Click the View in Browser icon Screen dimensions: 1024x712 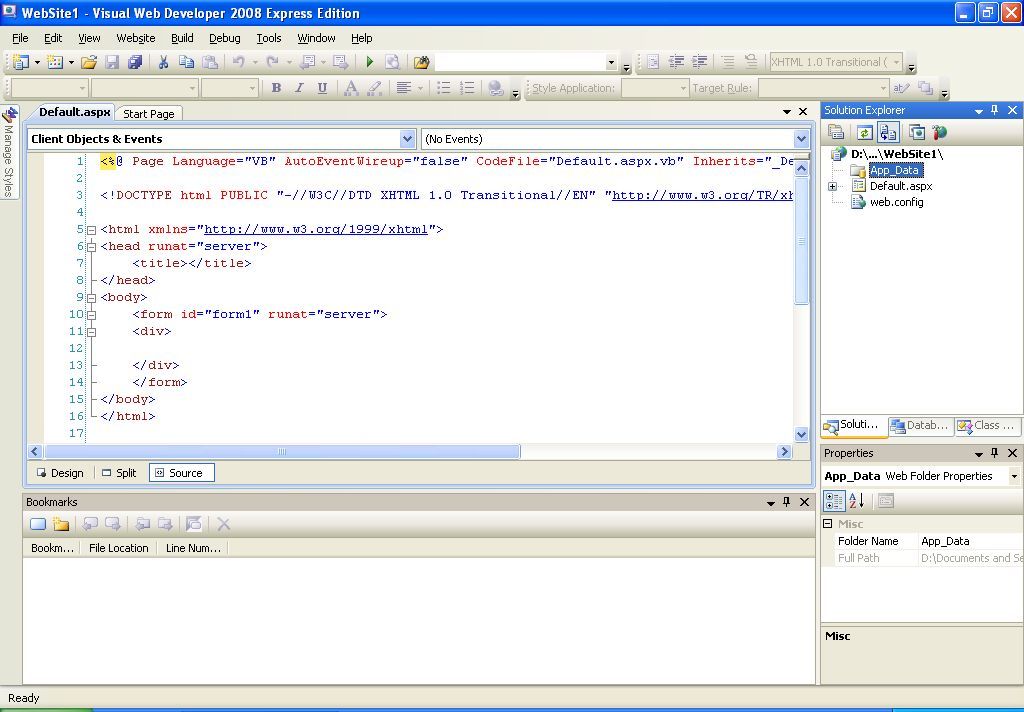point(392,62)
